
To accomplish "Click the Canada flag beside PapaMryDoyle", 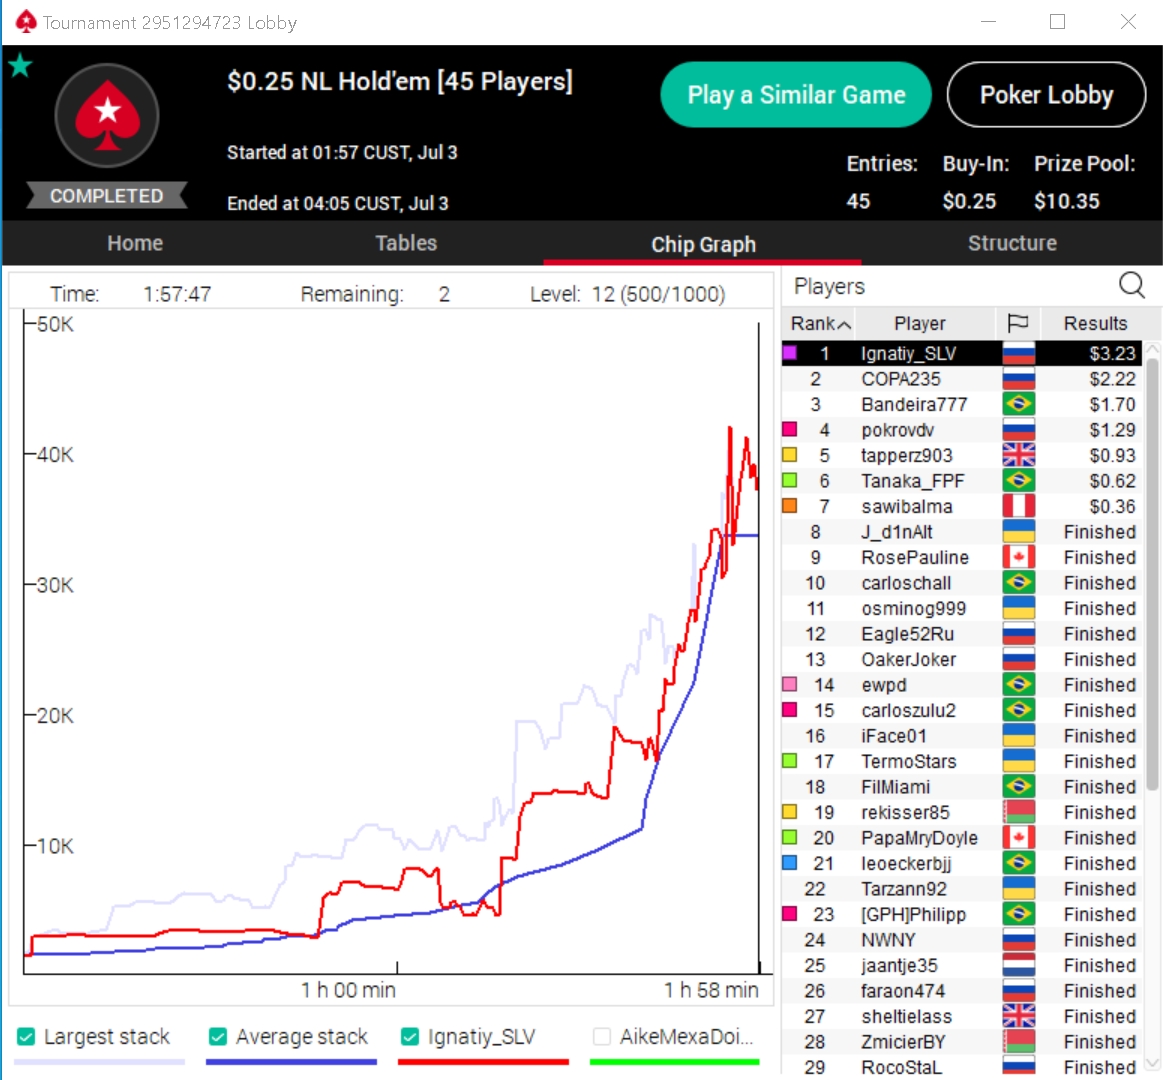I will [x=1018, y=837].
